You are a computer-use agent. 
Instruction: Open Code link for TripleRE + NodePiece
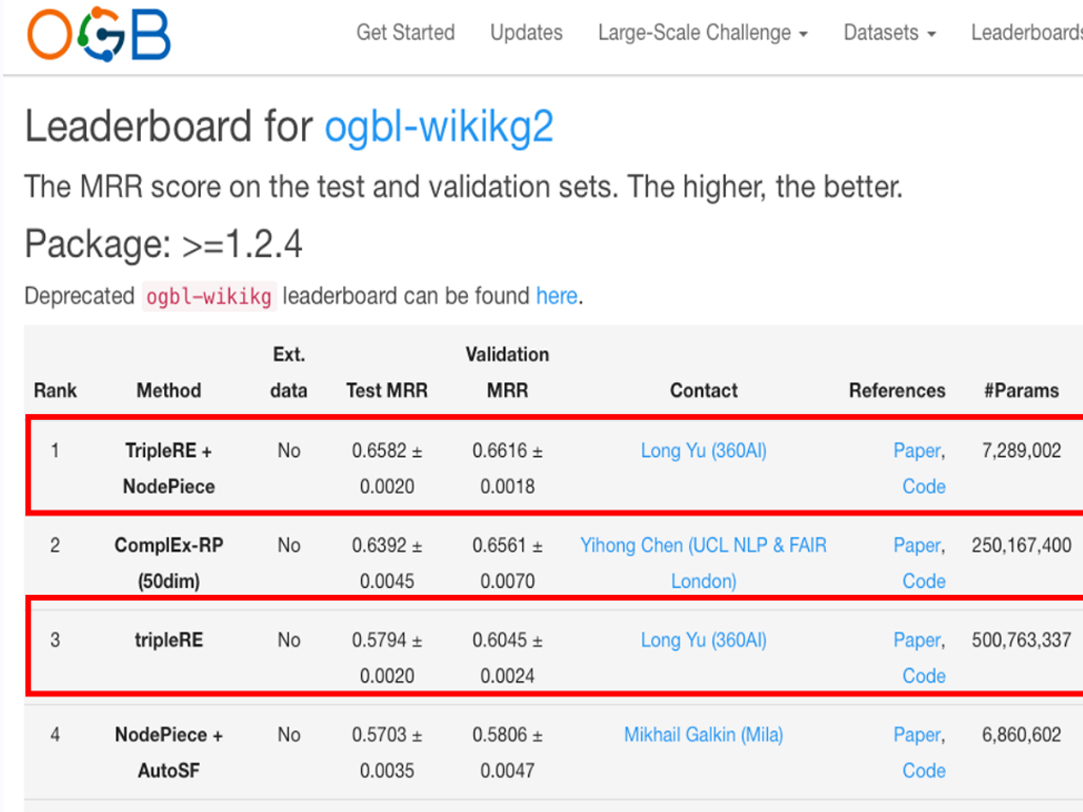click(923, 487)
